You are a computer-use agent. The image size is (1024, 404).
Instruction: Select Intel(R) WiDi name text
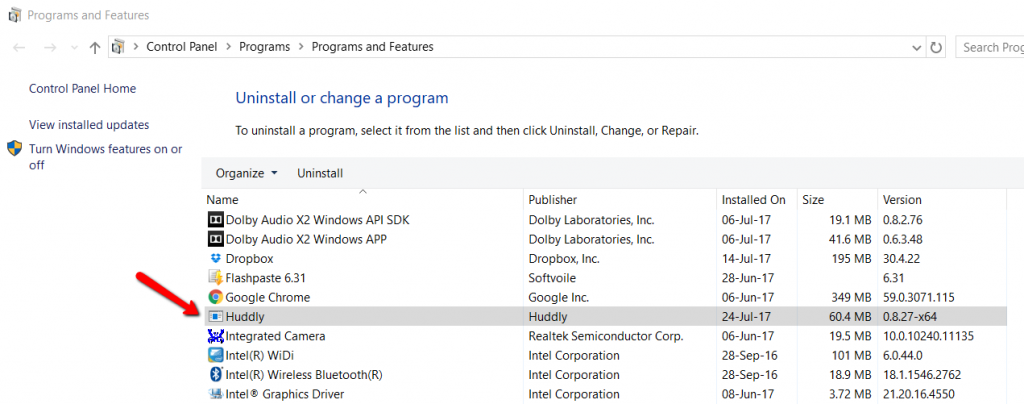click(x=257, y=356)
